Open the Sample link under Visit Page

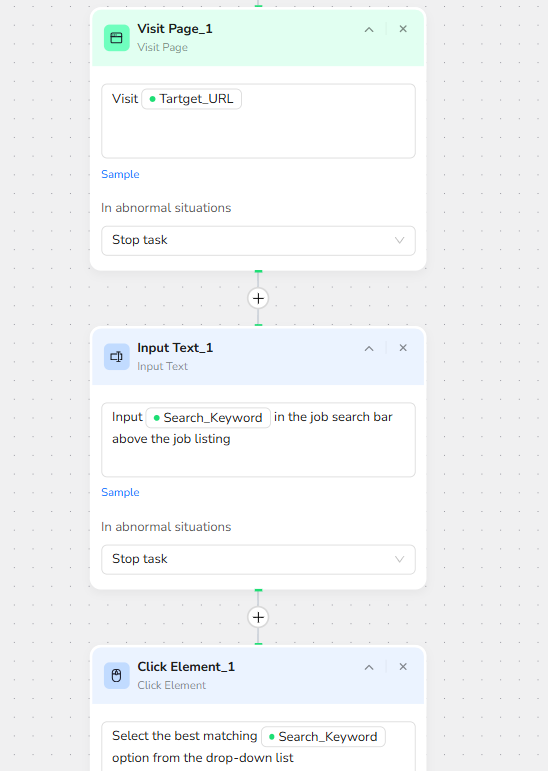coord(120,174)
